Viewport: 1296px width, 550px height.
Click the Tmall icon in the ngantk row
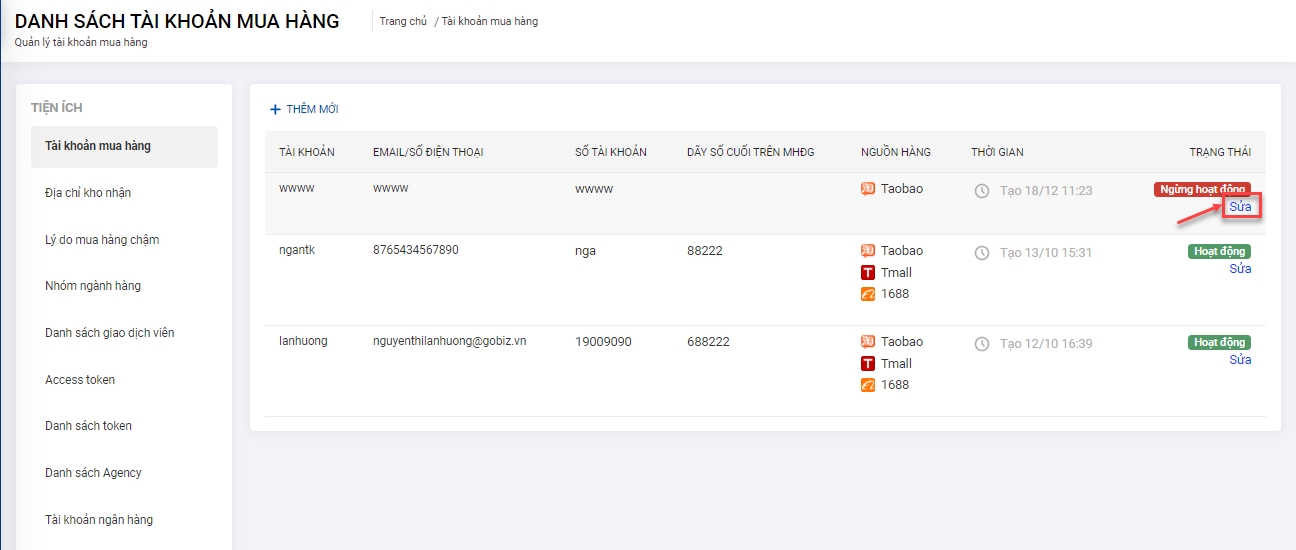[x=868, y=272]
